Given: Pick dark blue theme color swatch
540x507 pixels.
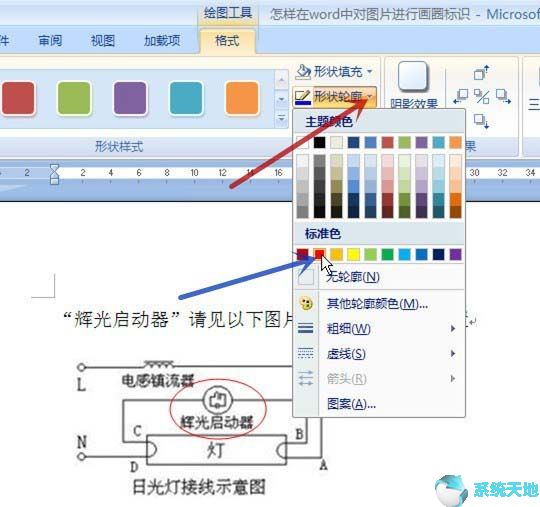Looking at the screenshot, I should click(353, 142).
